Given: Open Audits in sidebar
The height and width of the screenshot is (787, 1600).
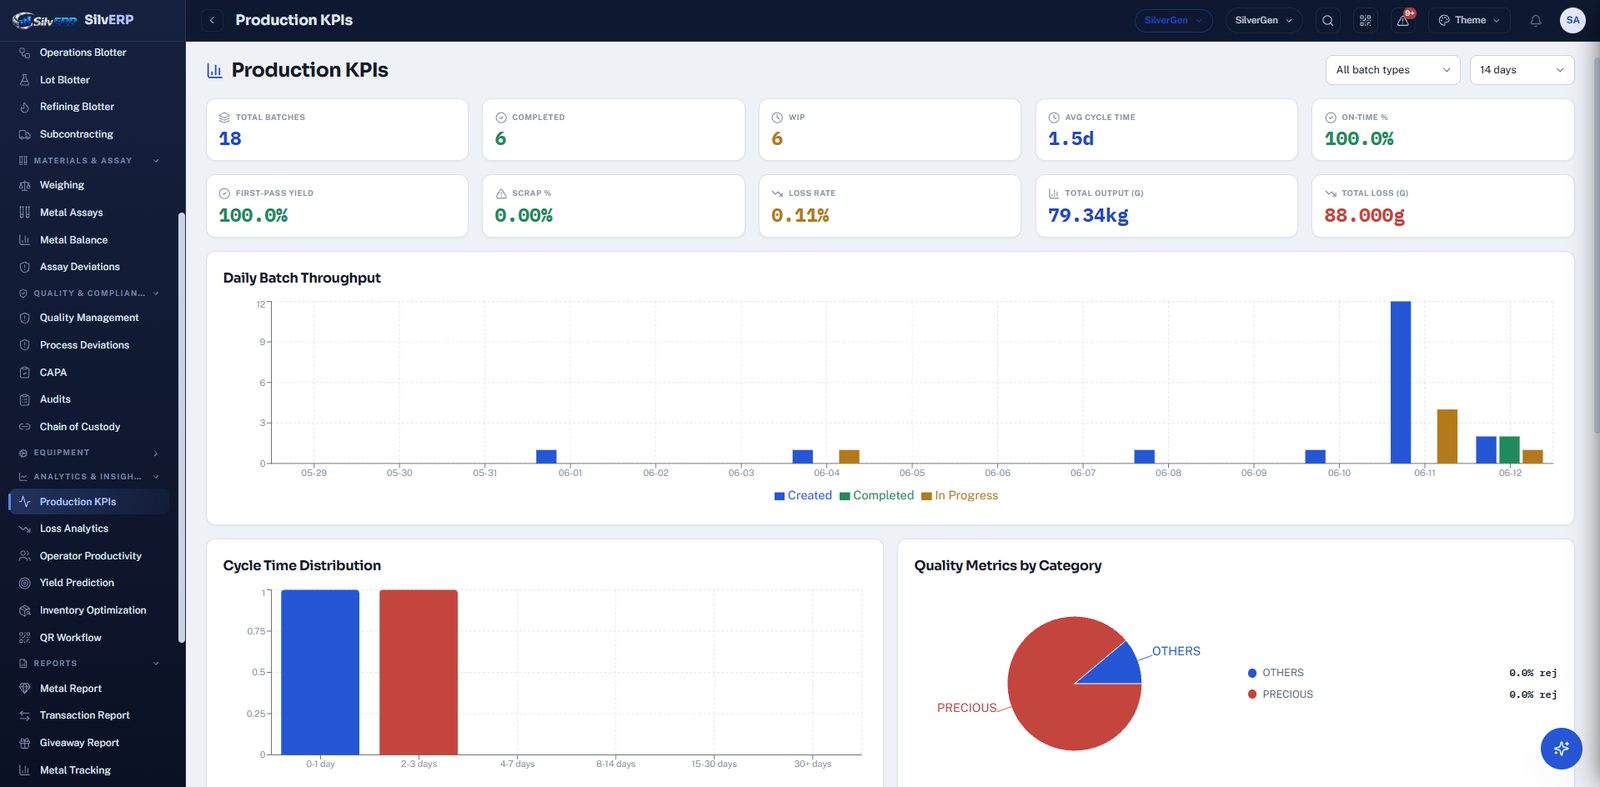Looking at the screenshot, I should [x=89, y=399].
